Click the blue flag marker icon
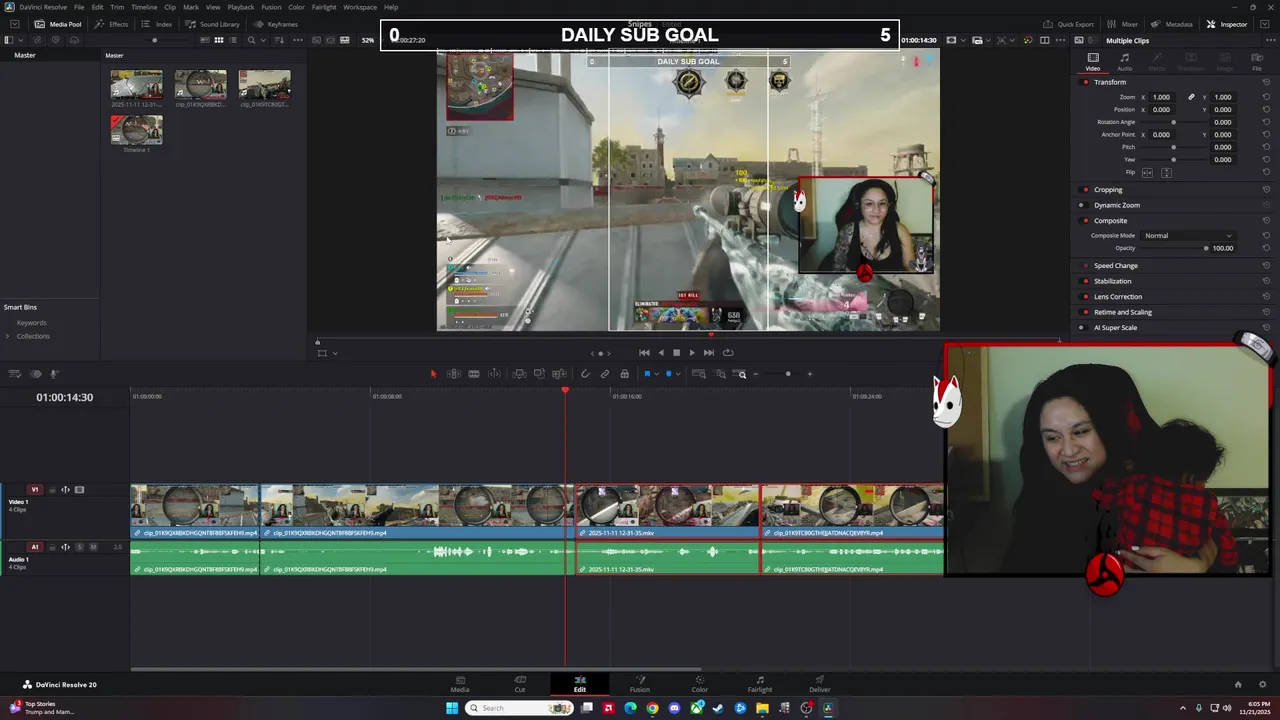This screenshot has height=720, width=1280. pyautogui.click(x=647, y=374)
